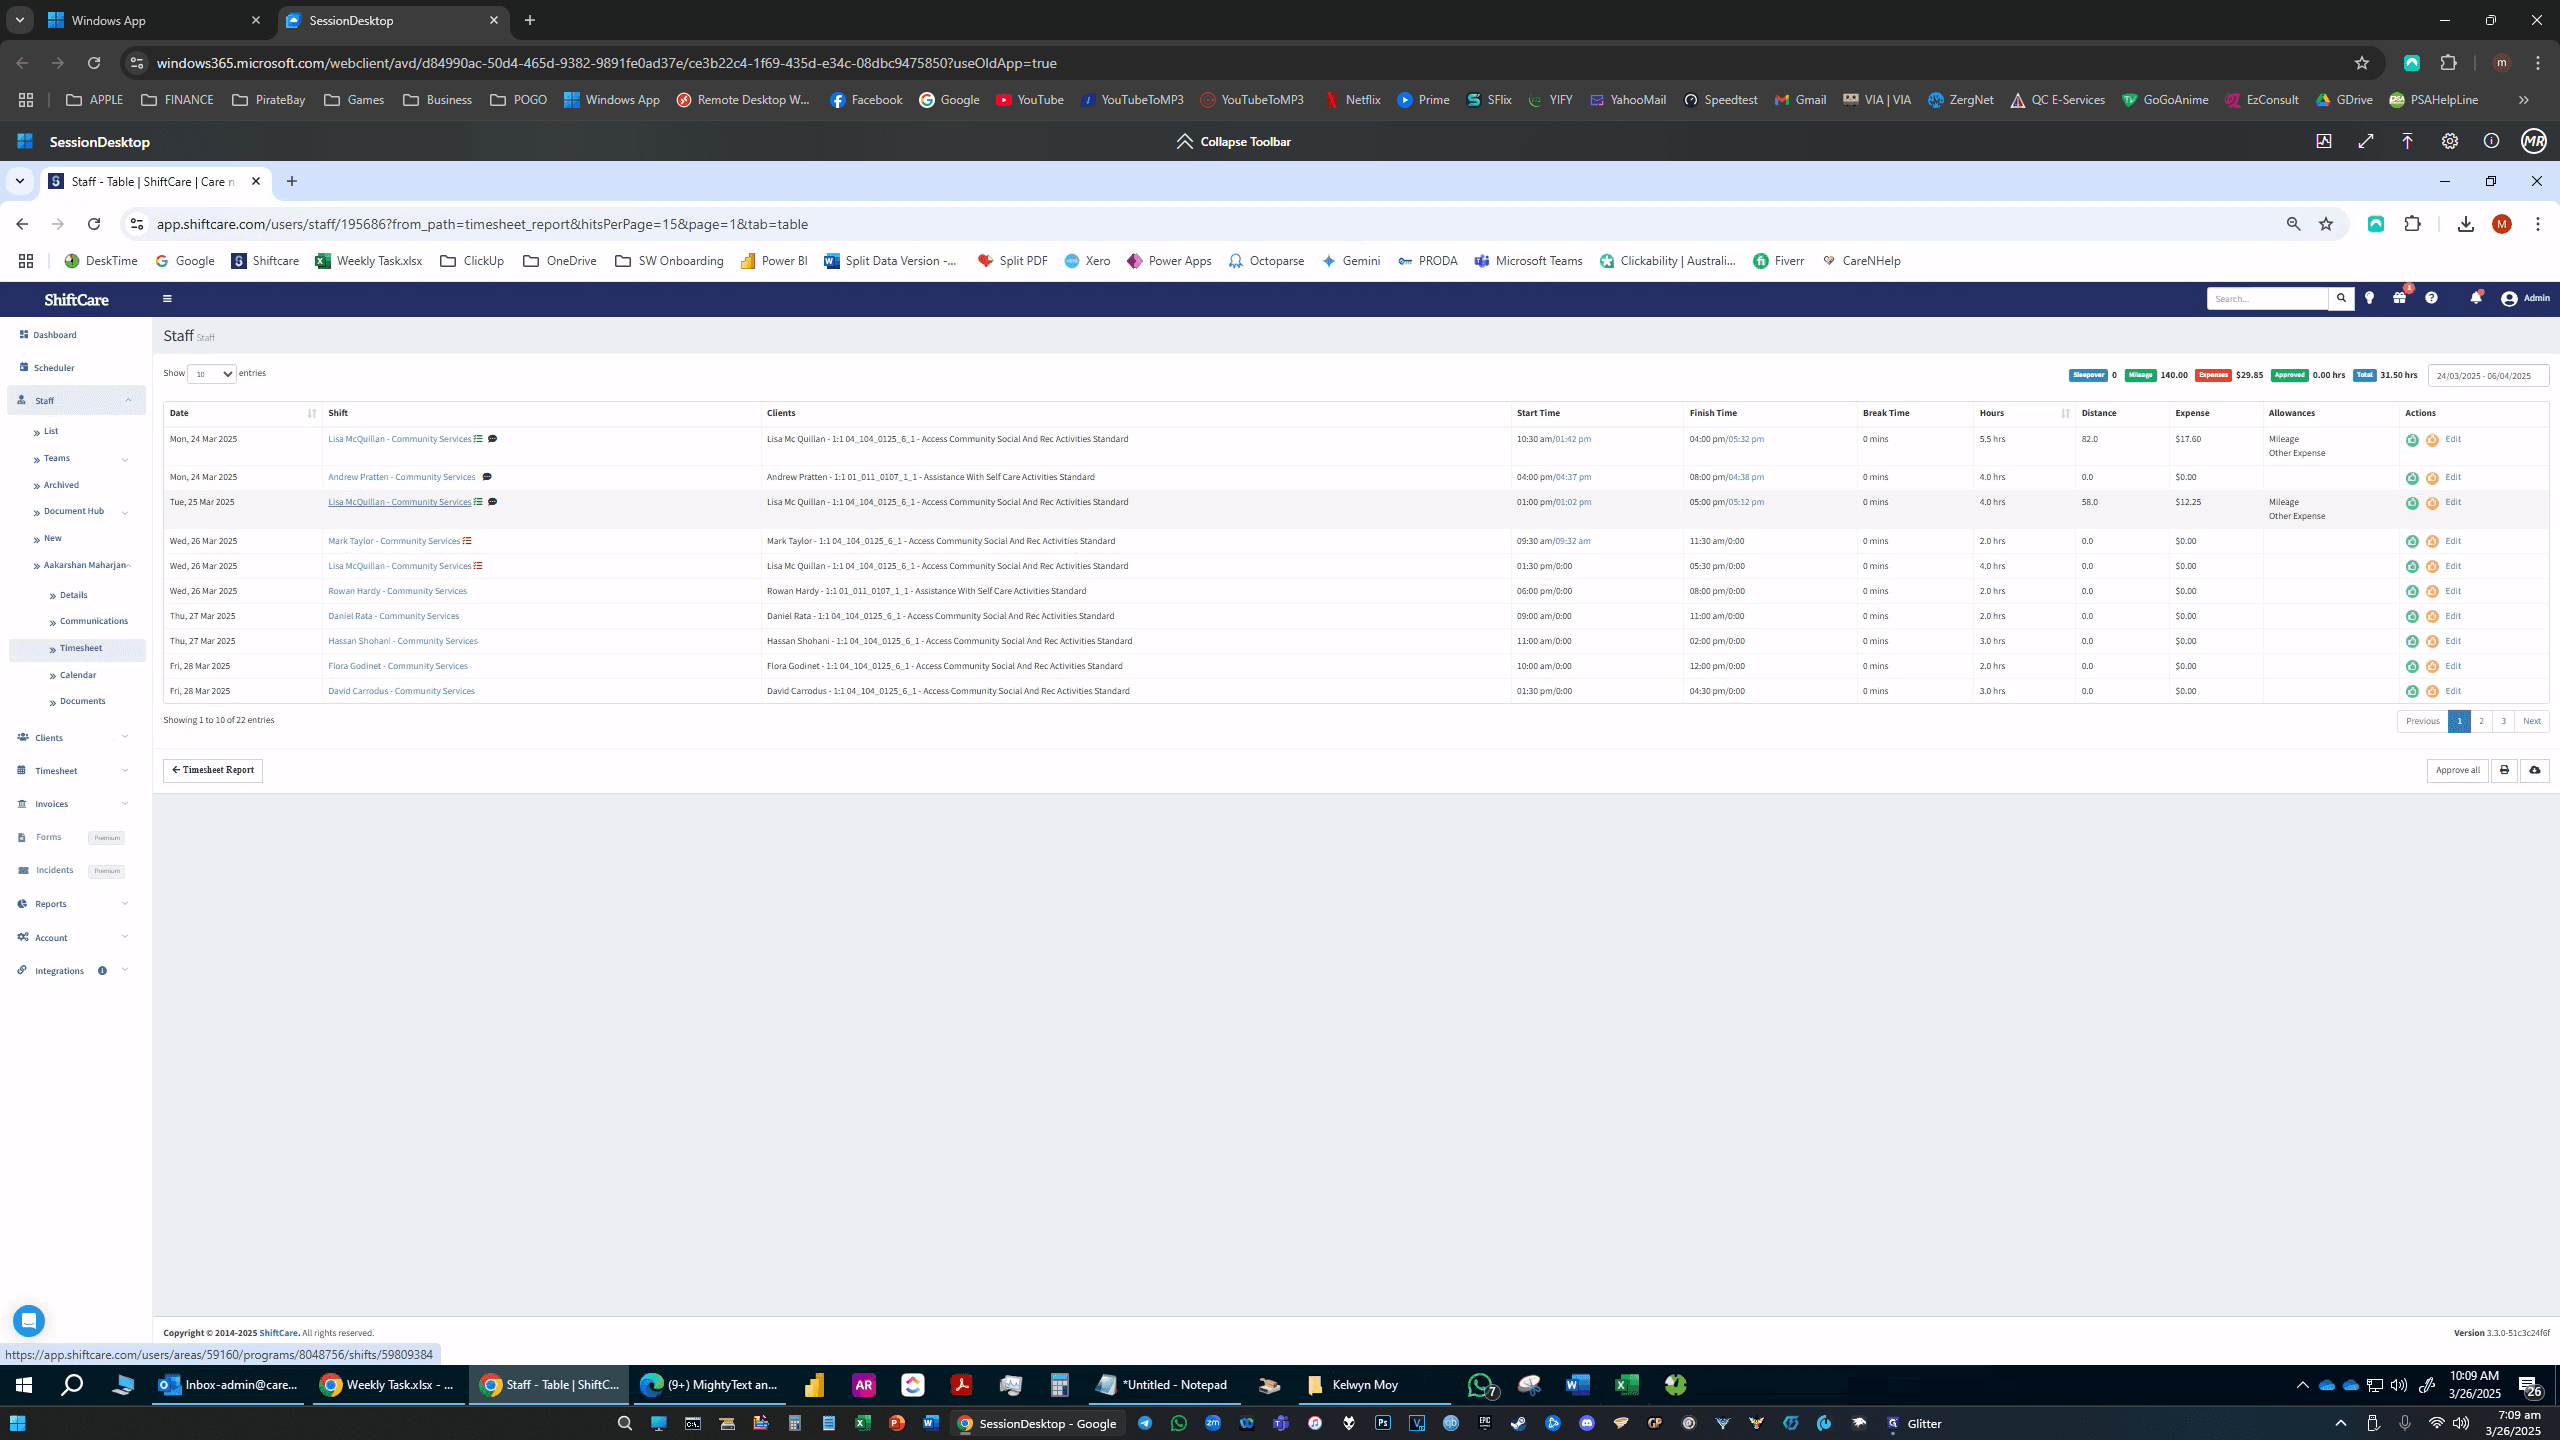Open the lightbulb tips icon in ShiftCare header
The image size is (2560, 1440).
click(x=2369, y=298)
